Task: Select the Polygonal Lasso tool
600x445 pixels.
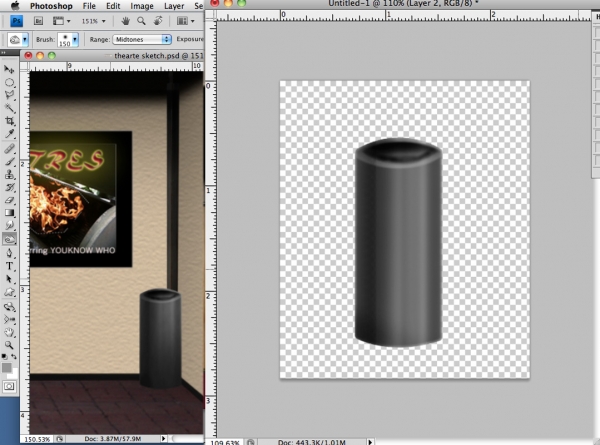Action: coord(9,95)
